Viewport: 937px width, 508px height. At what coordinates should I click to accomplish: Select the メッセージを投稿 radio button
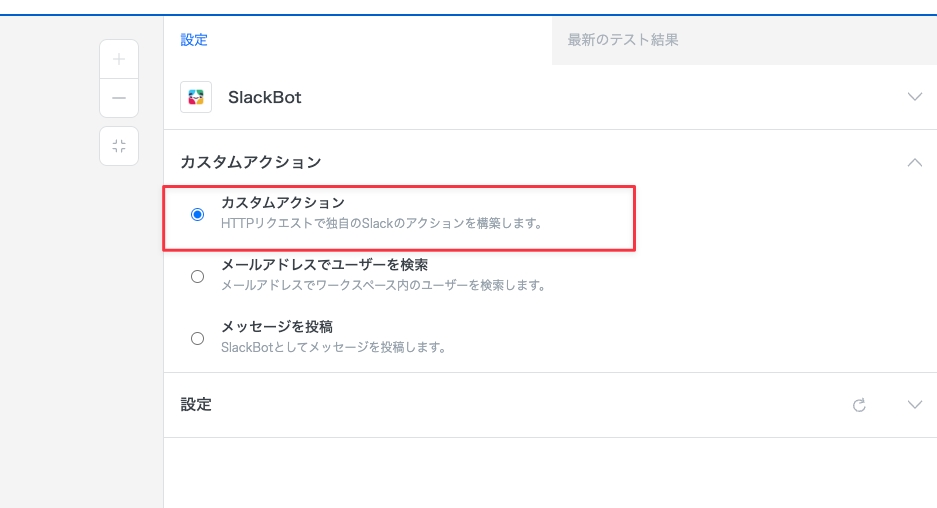(x=197, y=338)
